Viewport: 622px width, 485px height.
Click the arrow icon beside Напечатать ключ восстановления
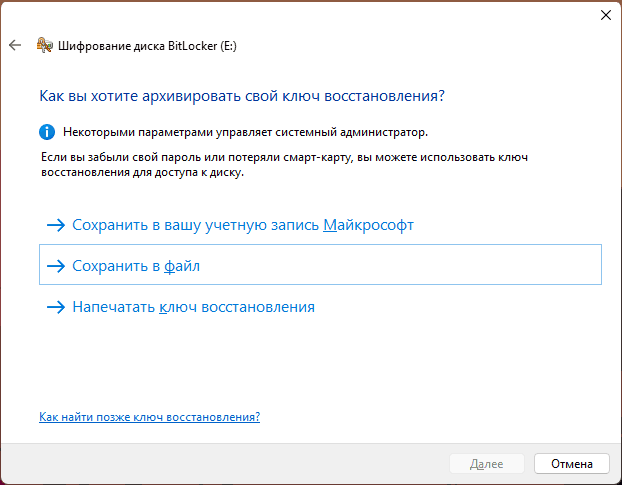56,307
